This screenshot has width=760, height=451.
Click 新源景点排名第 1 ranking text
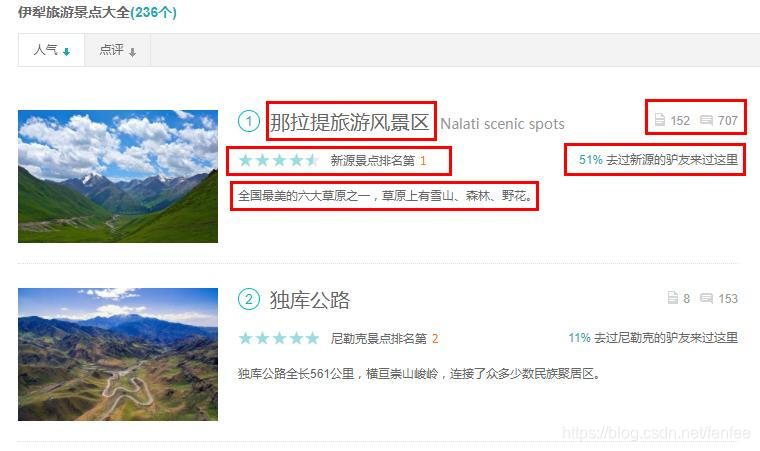point(378,161)
